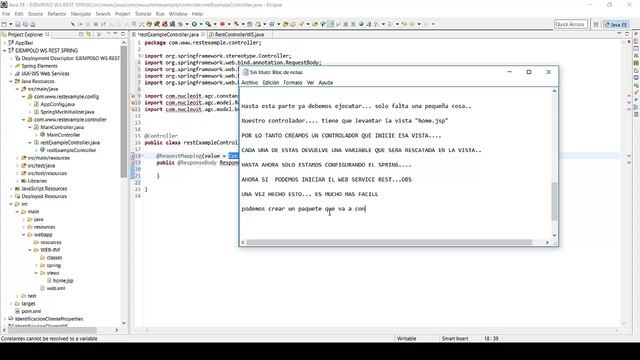Screen dimensions: 640x360
Task: Collapse the Java Resources node
Action: click(11, 81)
